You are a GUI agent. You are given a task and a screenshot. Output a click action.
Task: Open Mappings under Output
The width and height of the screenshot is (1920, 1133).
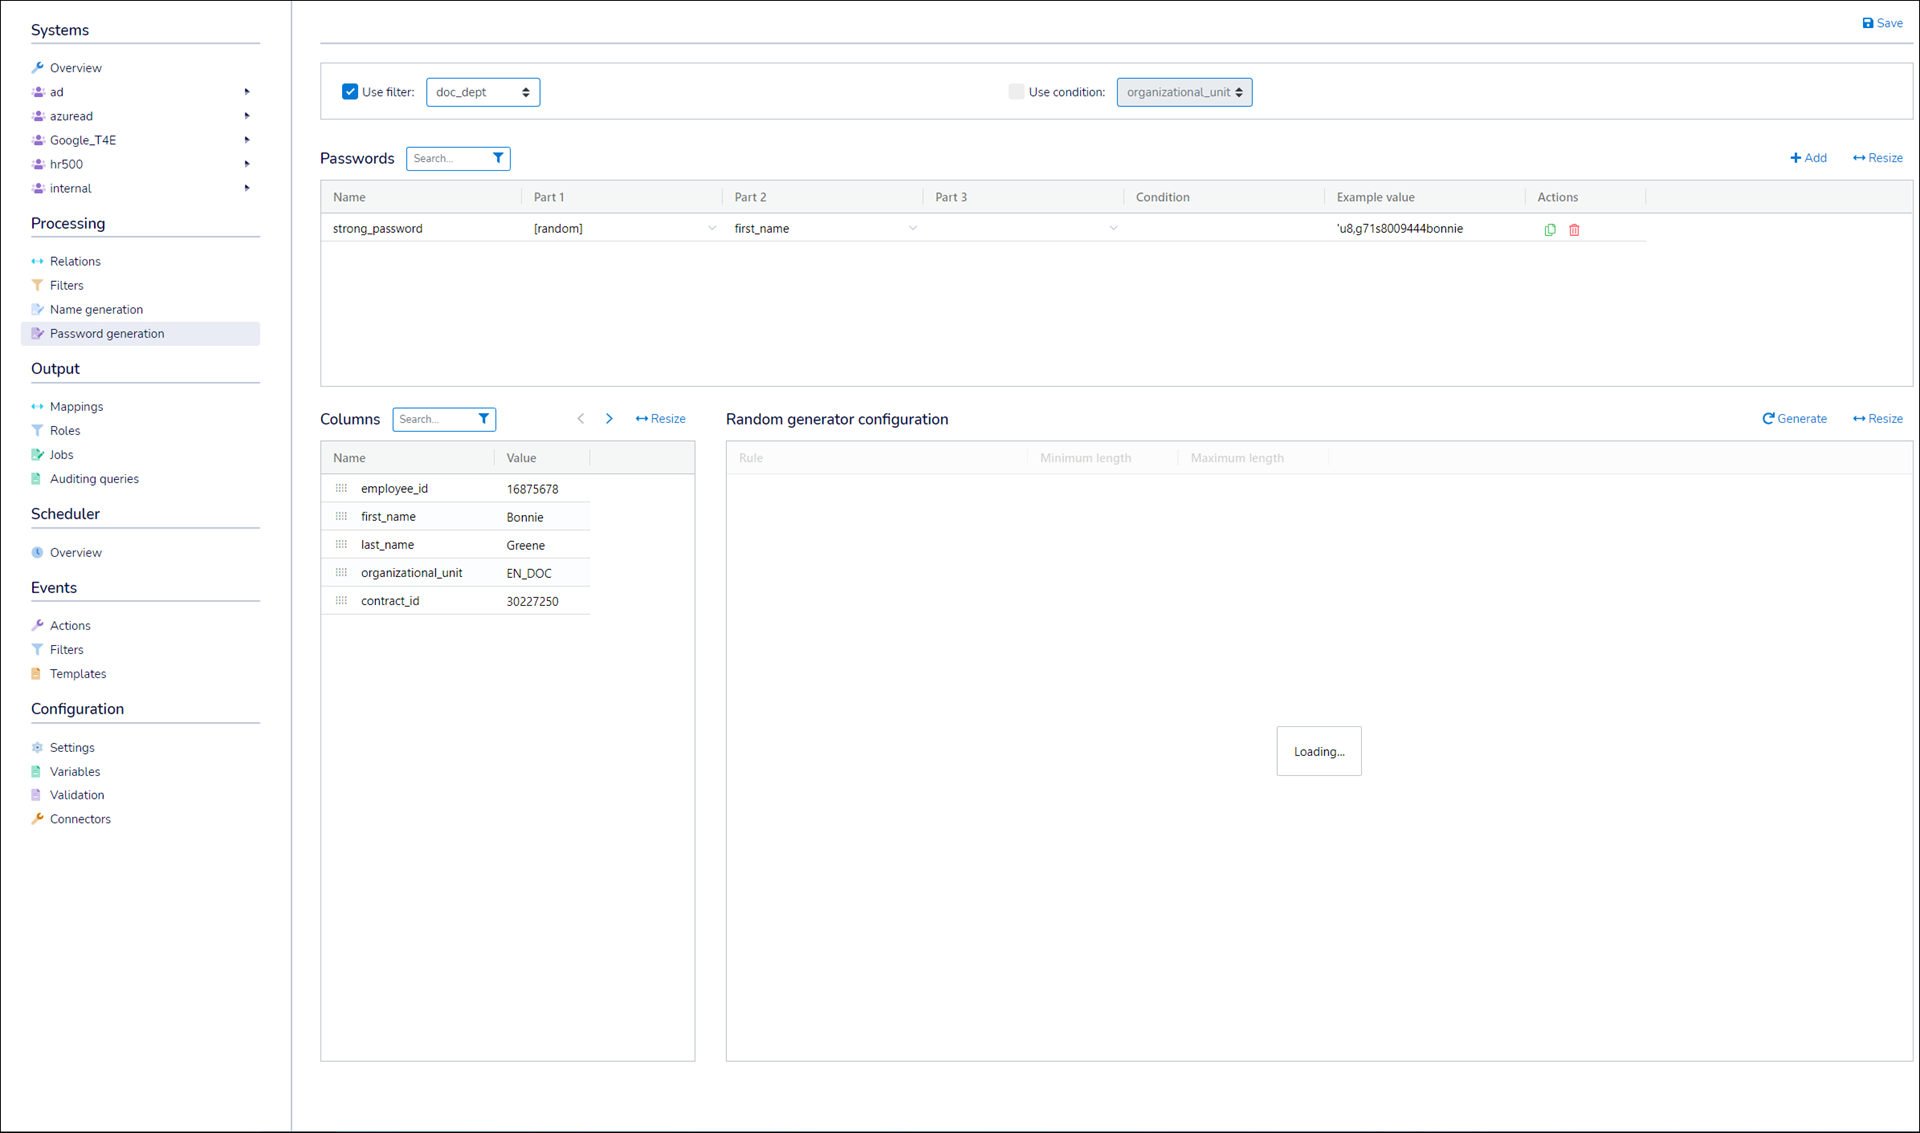pyautogui.click(x=76, y=406)
